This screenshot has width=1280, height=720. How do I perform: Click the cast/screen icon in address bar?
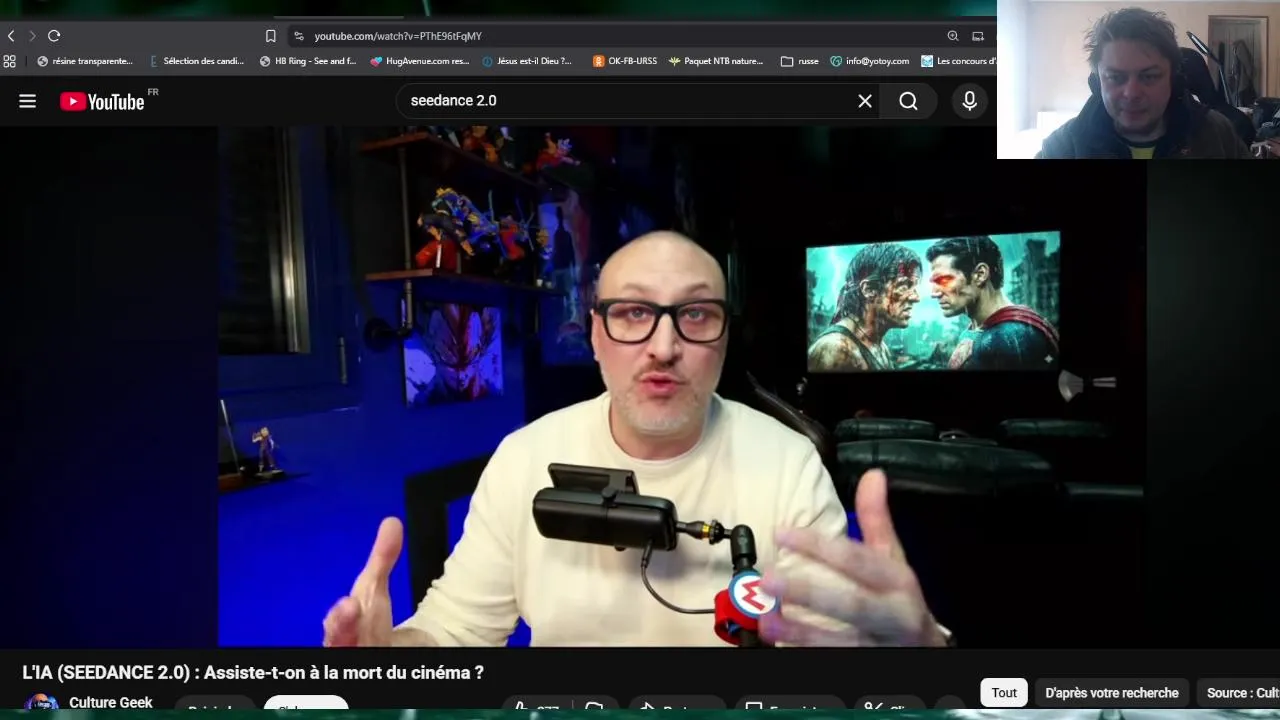pyautogui.click(x=978, y=36)
